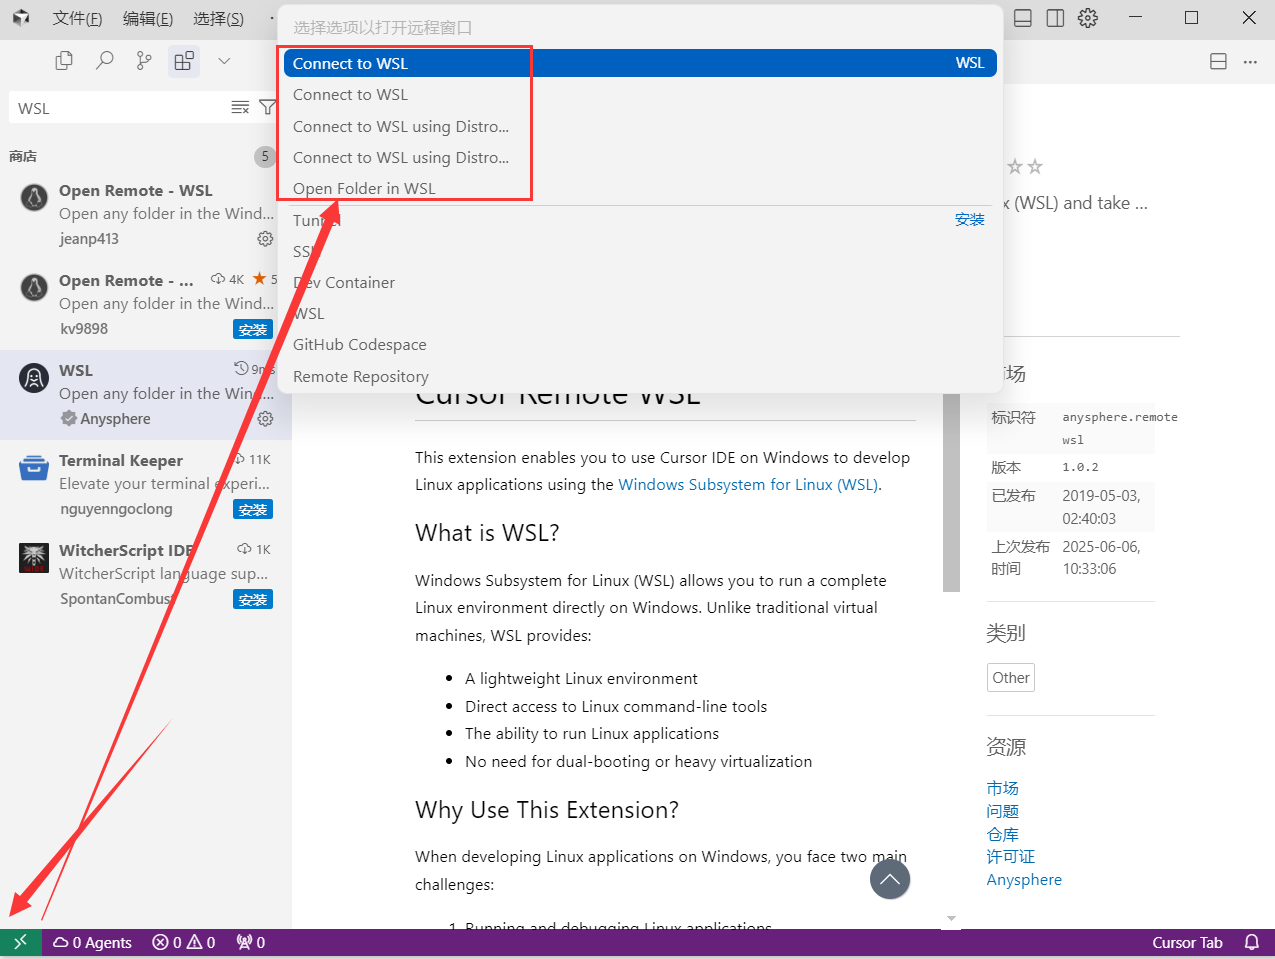Image resolution: width=1275 pixels, height=959 pixels.
Task: Expand the activity bar chevron dropdown
Action: tap(224, 61)
